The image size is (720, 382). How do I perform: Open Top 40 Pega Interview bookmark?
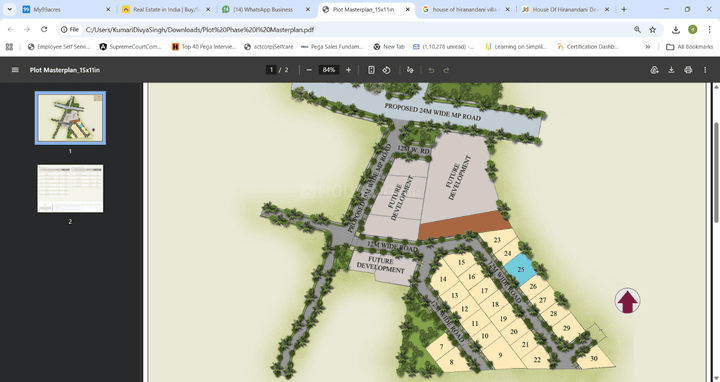203,46
